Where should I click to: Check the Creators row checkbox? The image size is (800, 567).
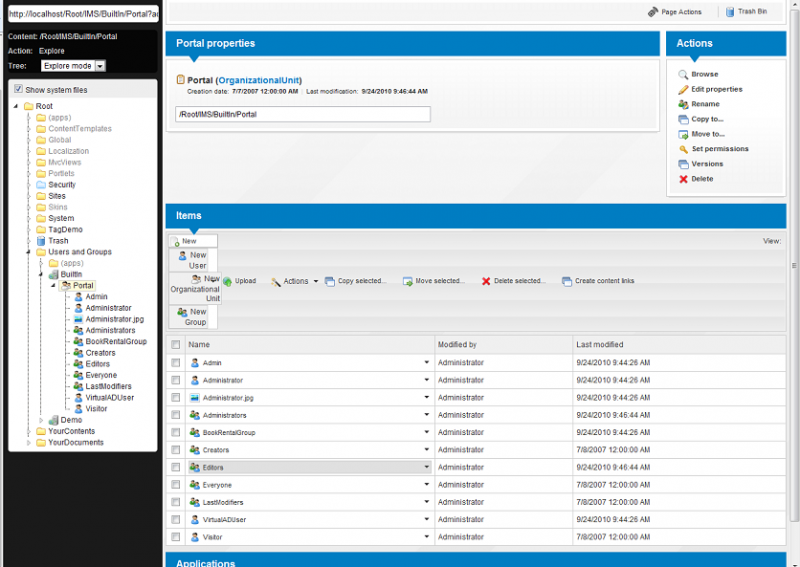pos(176,450)
